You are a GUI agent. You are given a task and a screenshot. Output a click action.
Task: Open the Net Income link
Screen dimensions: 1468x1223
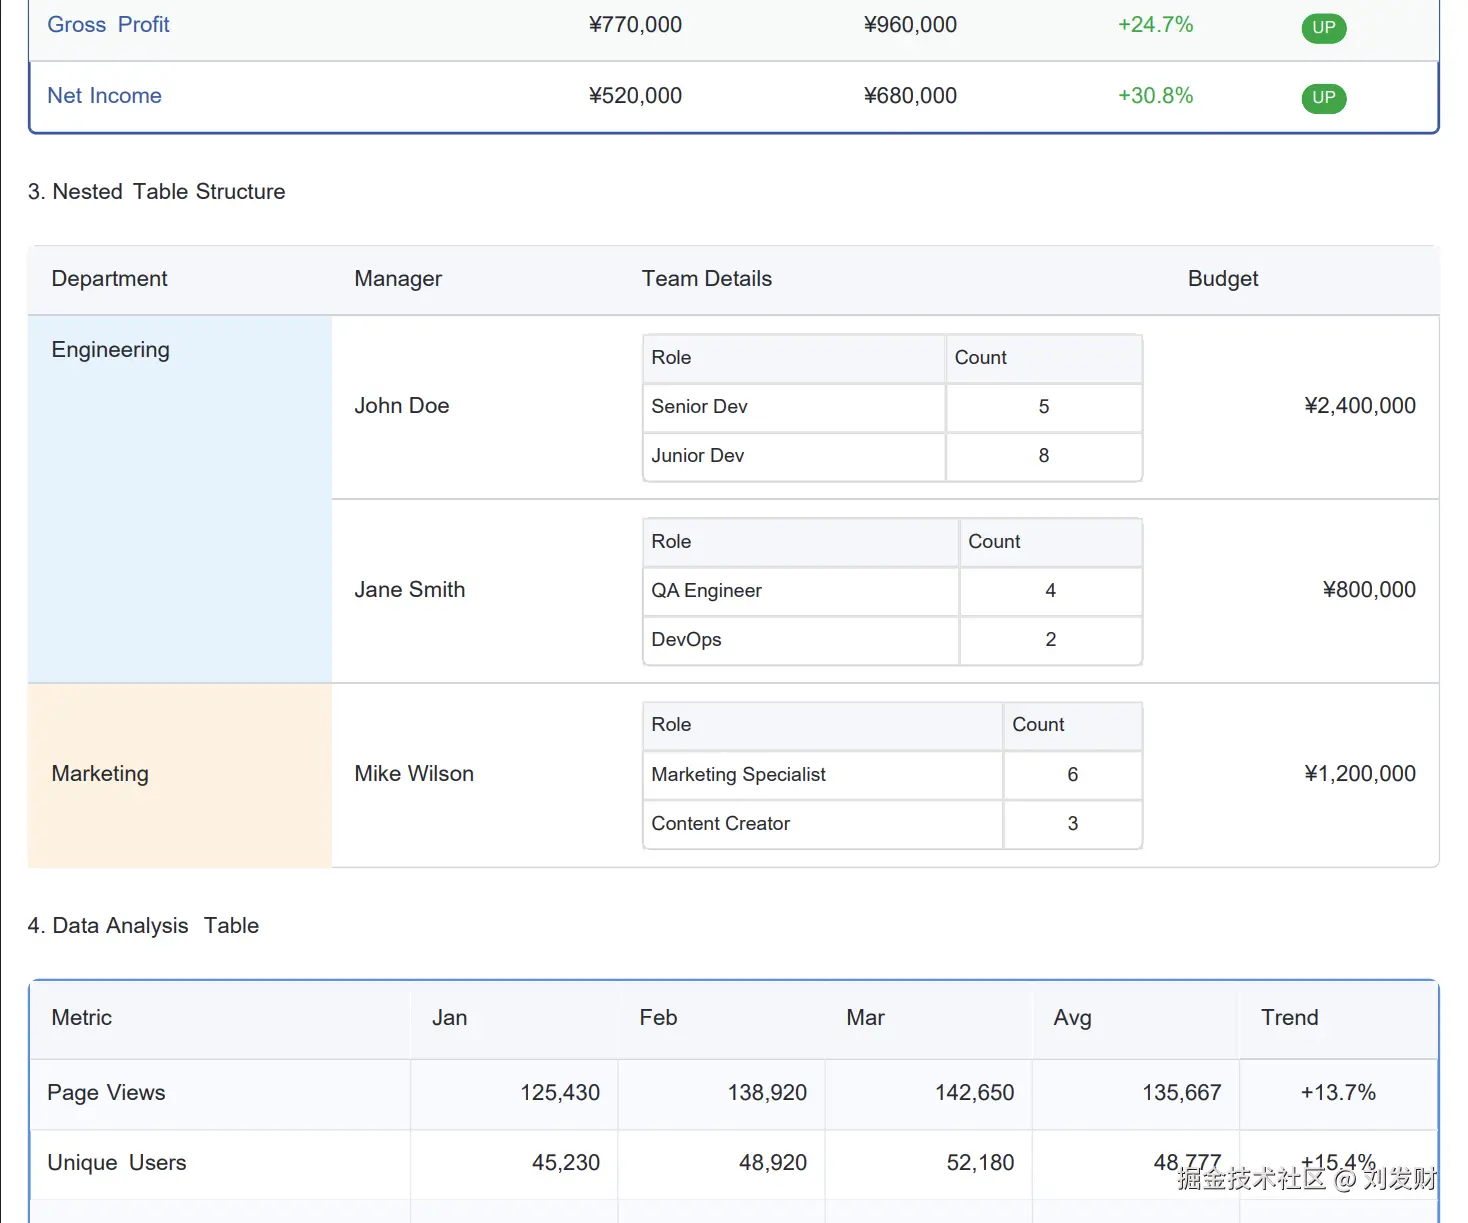[x=104, y=96]
